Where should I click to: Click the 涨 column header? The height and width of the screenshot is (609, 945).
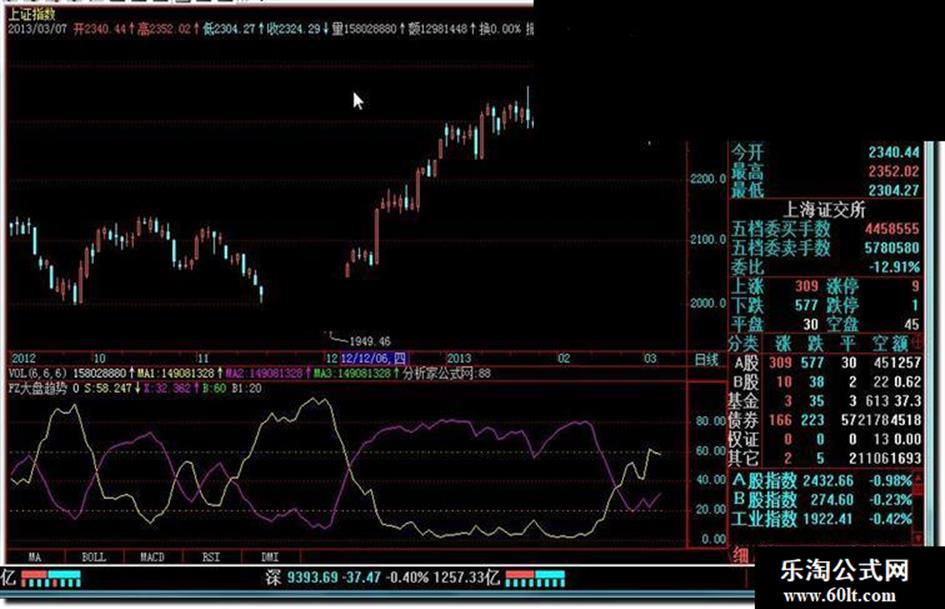pos(783,344)
